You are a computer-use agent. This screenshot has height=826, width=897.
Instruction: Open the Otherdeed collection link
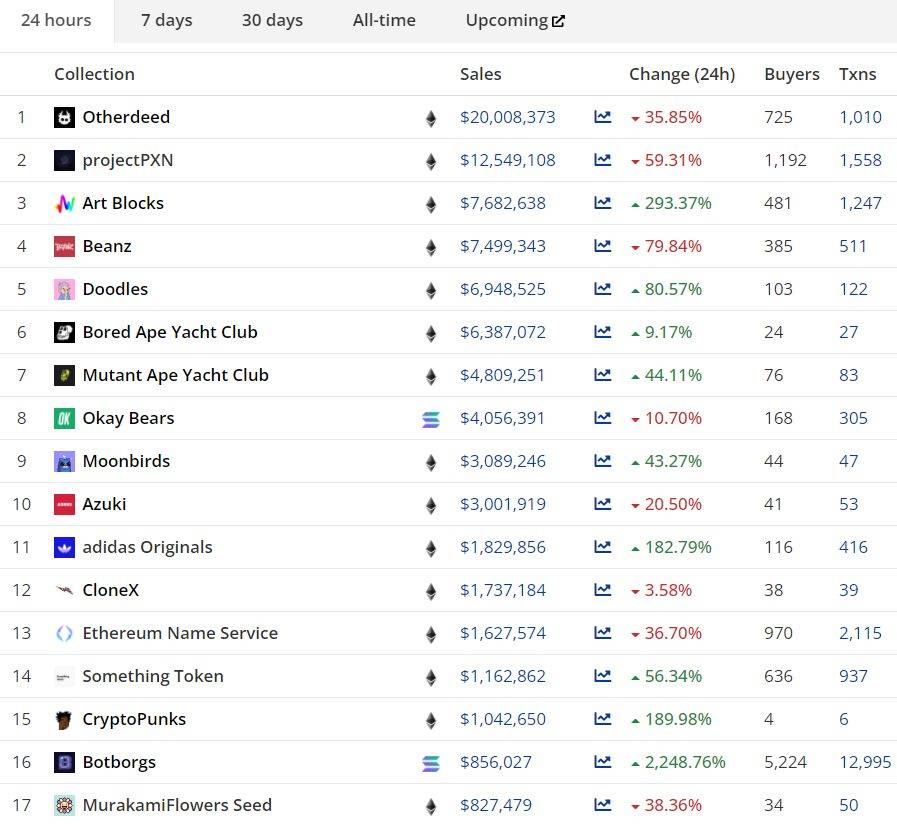tap(126, 117)
